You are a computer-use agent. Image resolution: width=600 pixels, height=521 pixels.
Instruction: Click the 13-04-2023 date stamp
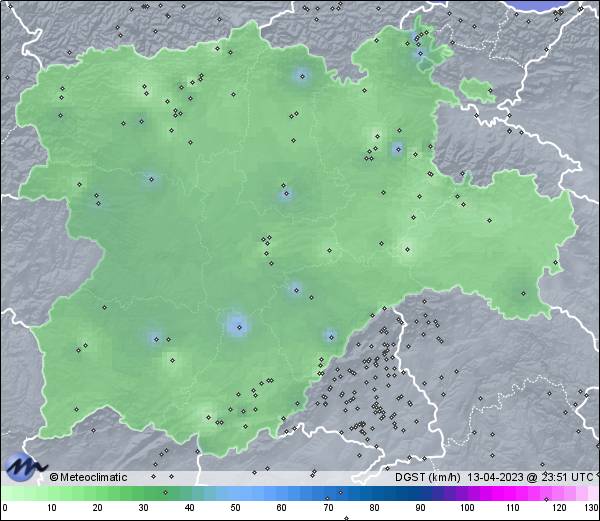point(496,477)
